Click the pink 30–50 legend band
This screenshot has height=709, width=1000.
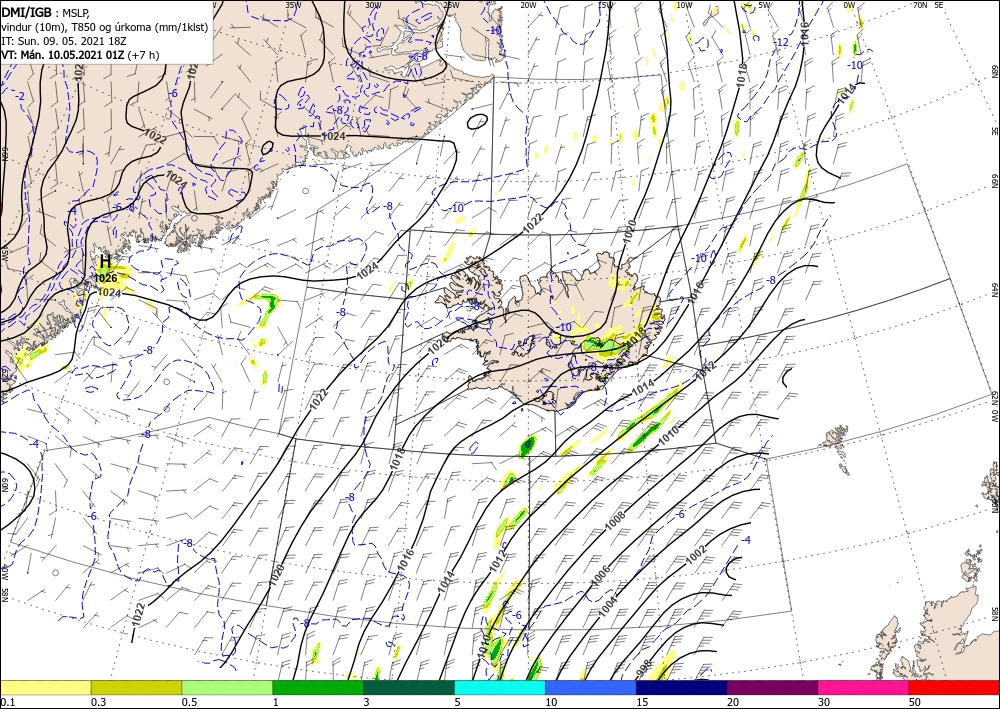click(x=864, y=687)
